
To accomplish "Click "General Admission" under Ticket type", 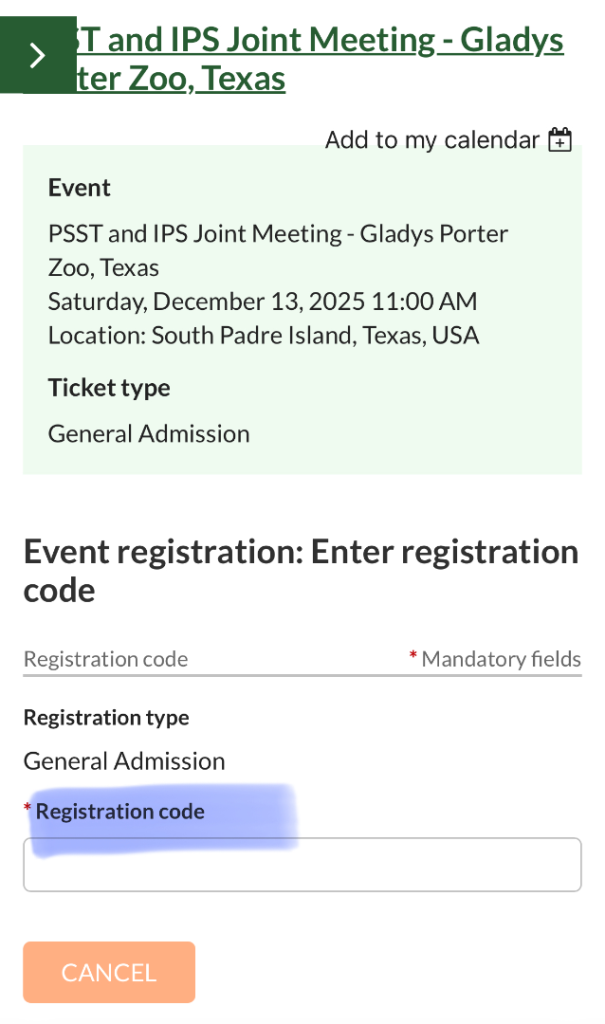I will (x=148, y=433).
